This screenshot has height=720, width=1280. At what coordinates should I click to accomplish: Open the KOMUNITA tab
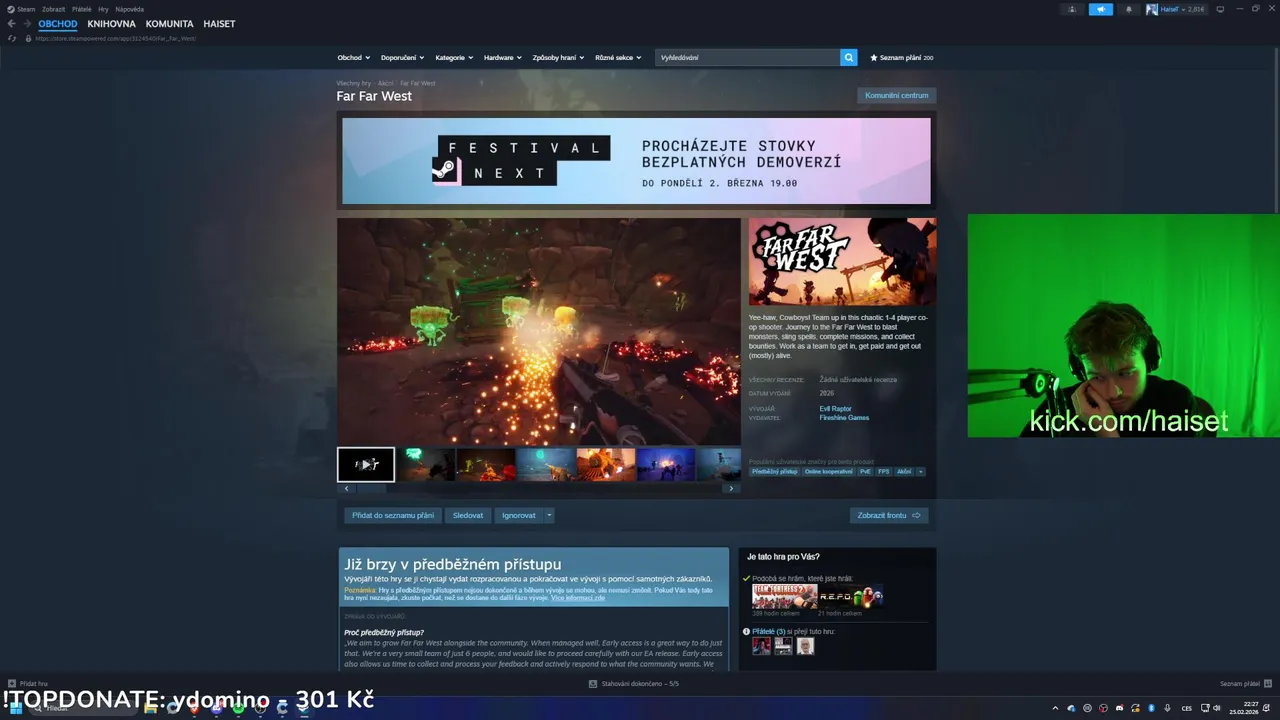[x=169, y=24]
